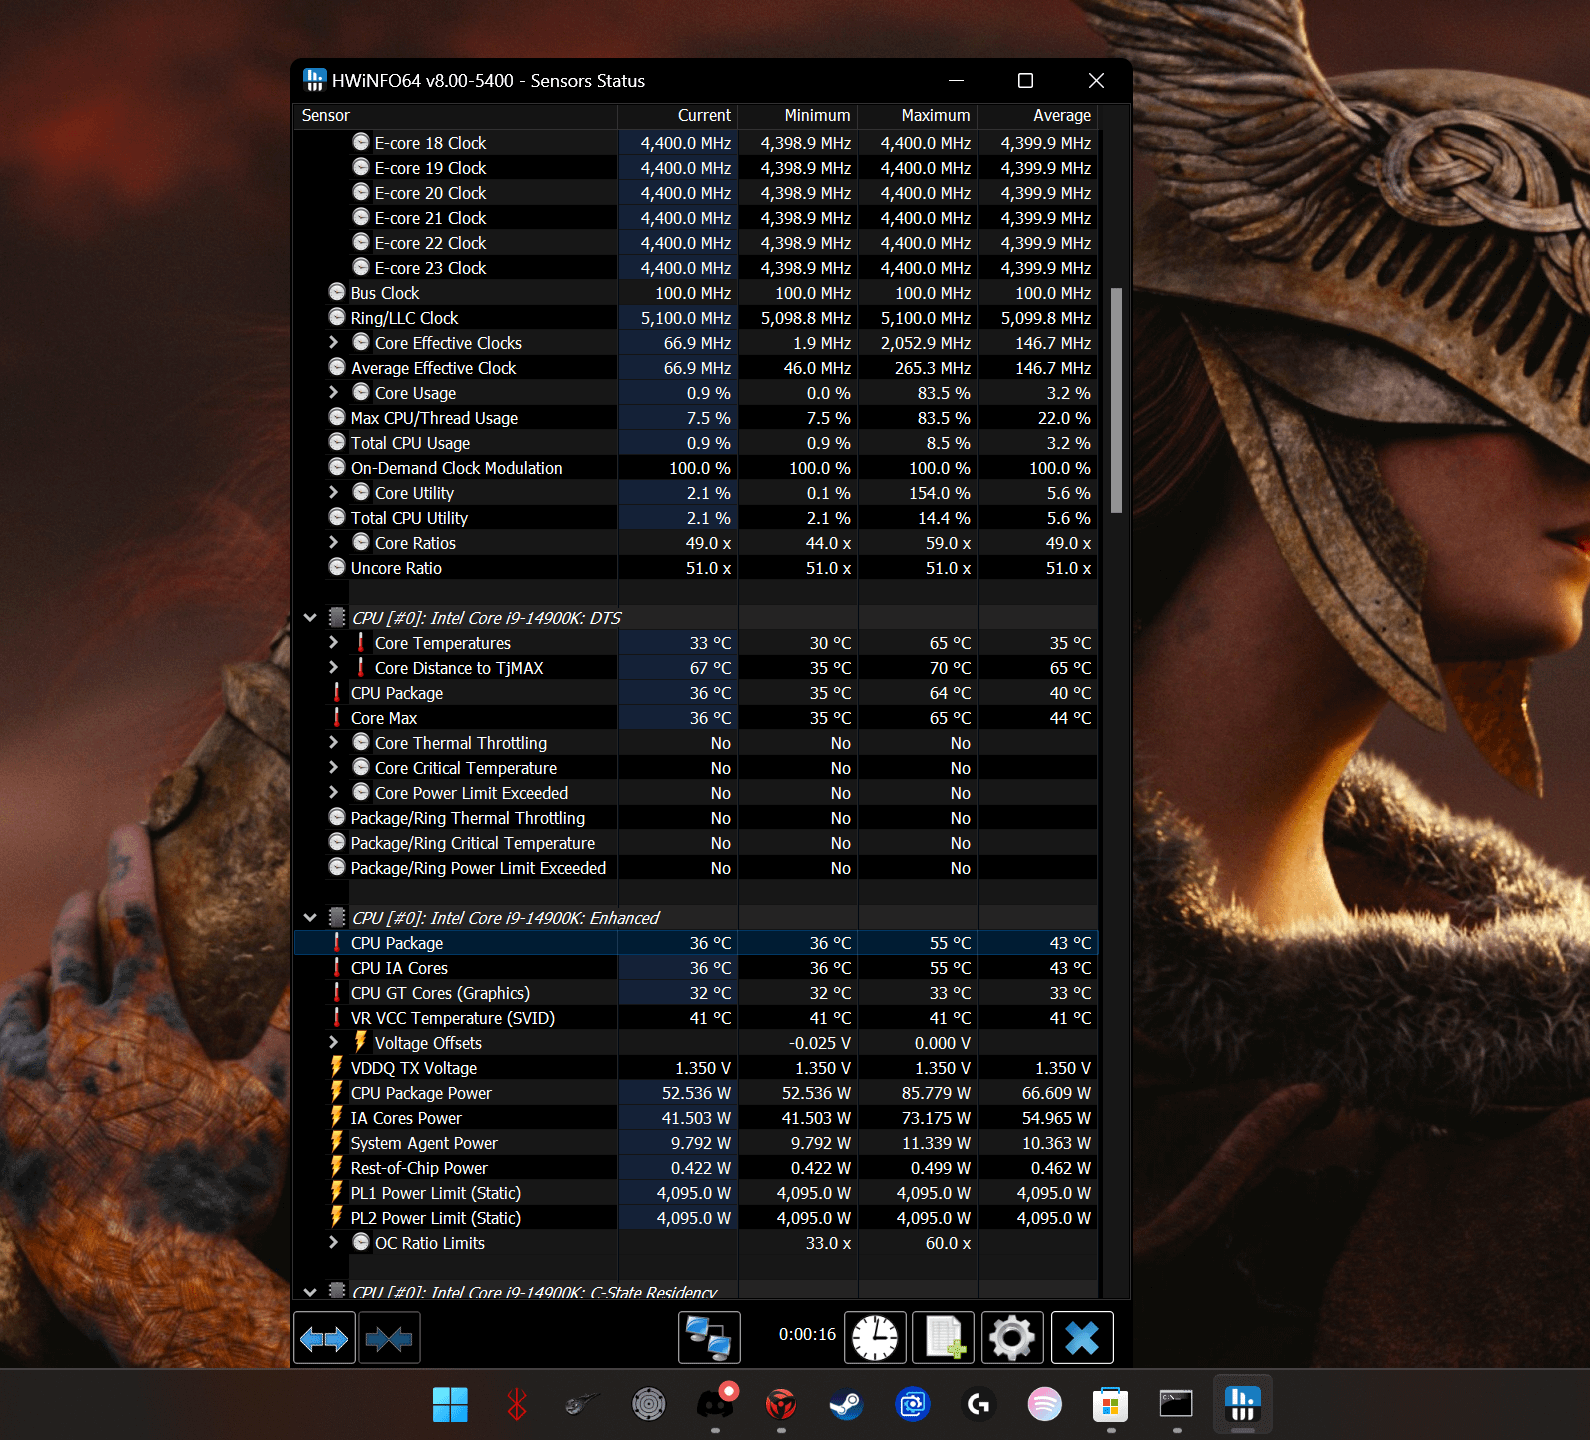
Task: Select the E-core 20 Clock row
Action: 696,193
